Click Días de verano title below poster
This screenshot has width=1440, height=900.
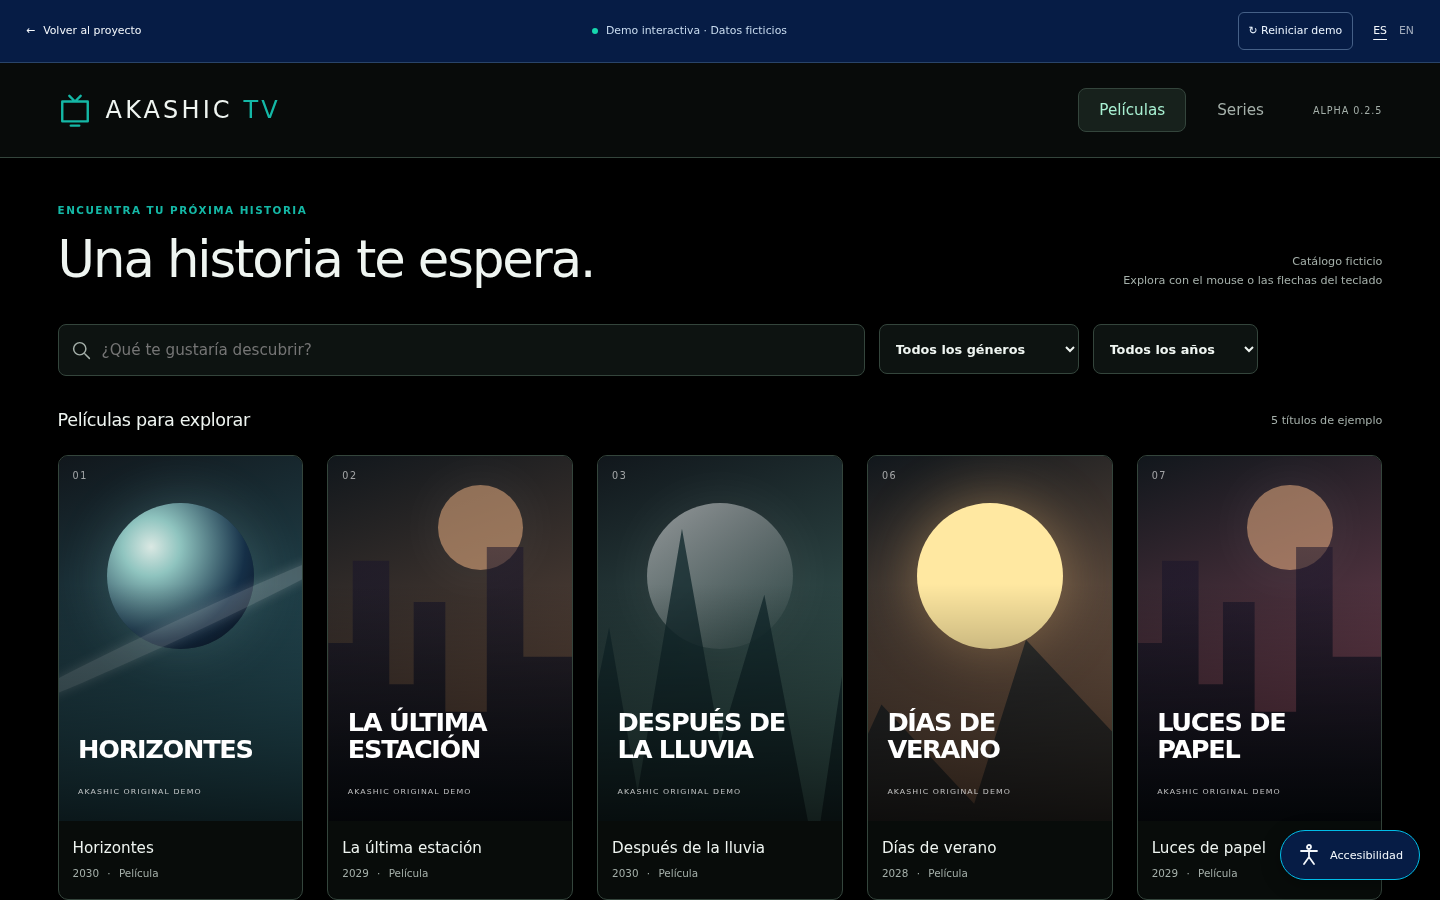tap(939, 847)
